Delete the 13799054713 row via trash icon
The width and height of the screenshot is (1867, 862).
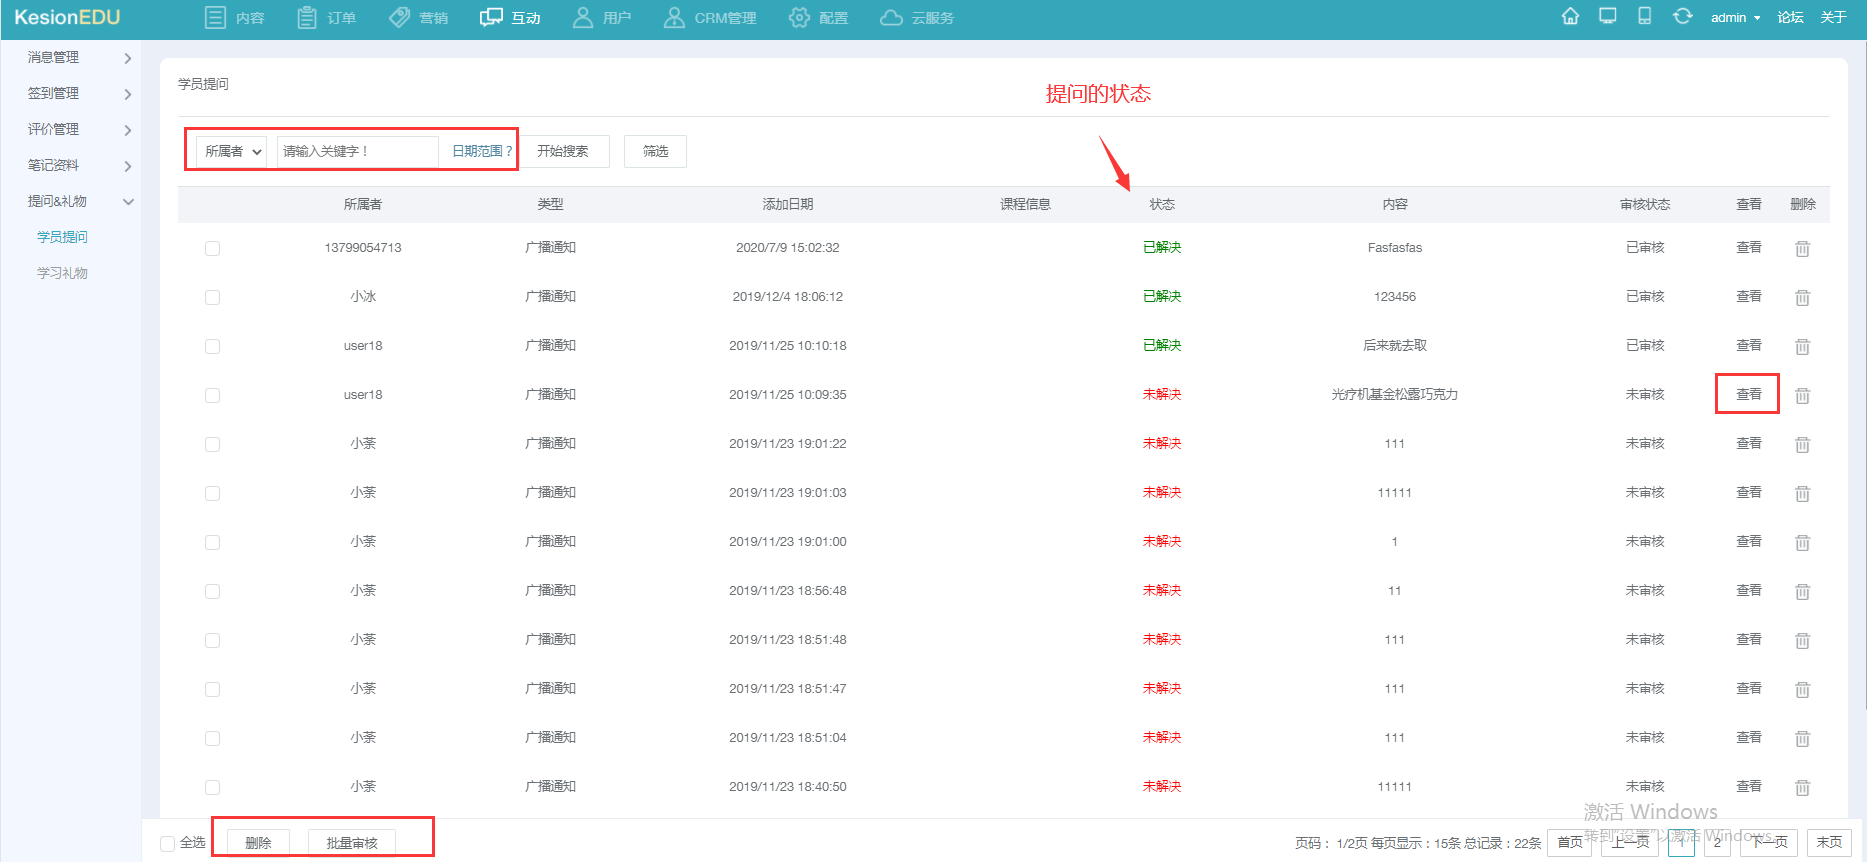point(1802,249)
